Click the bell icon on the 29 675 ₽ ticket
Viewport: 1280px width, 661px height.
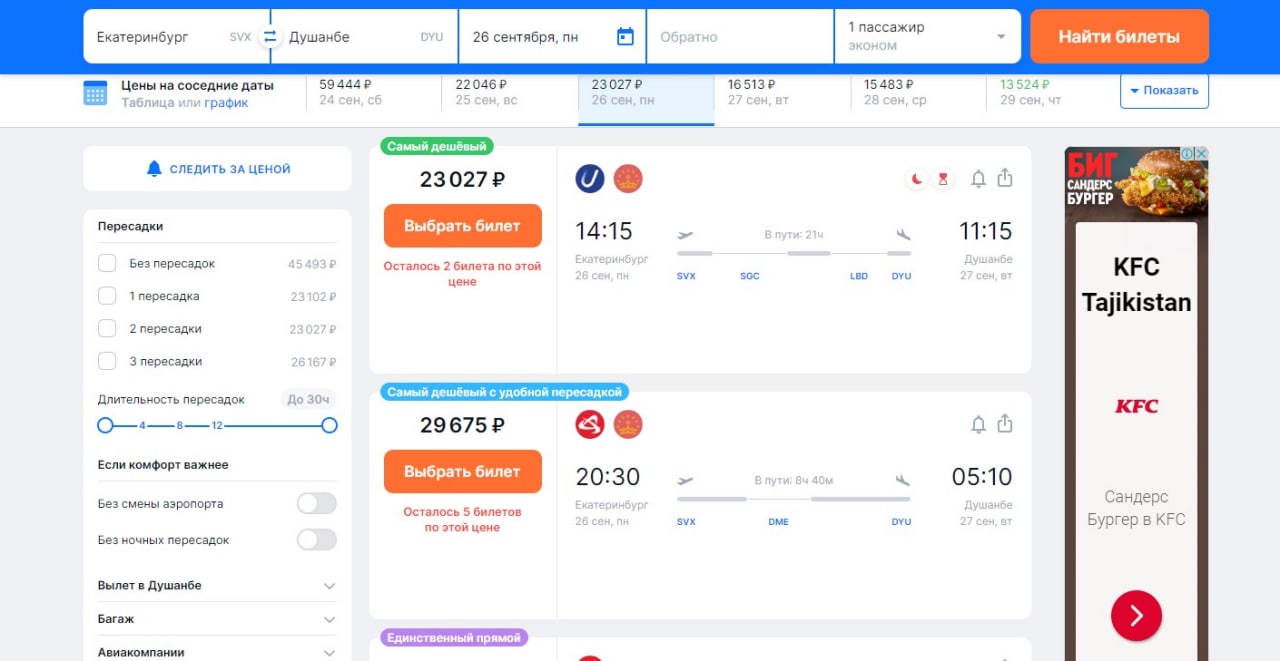(x=978, y=425)
